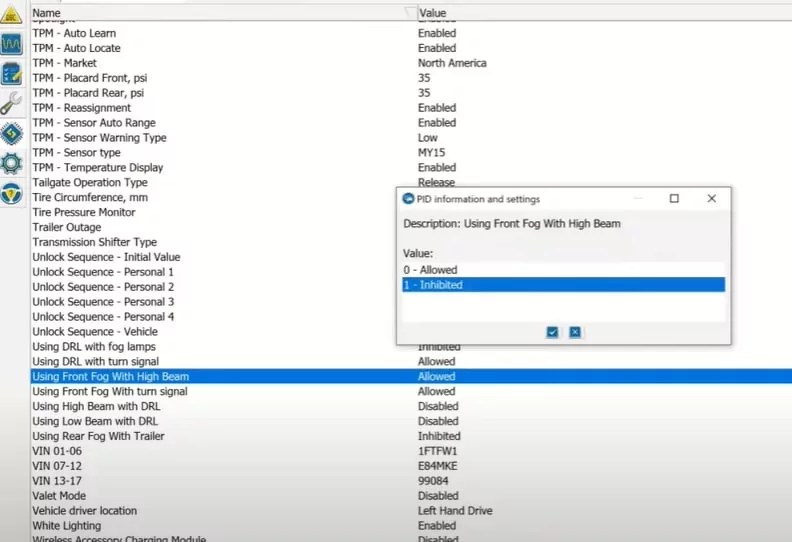
Task: Select 'TPM - Placard Rear, psi' row
Action: pyautogui.click(x=411, y=93)
